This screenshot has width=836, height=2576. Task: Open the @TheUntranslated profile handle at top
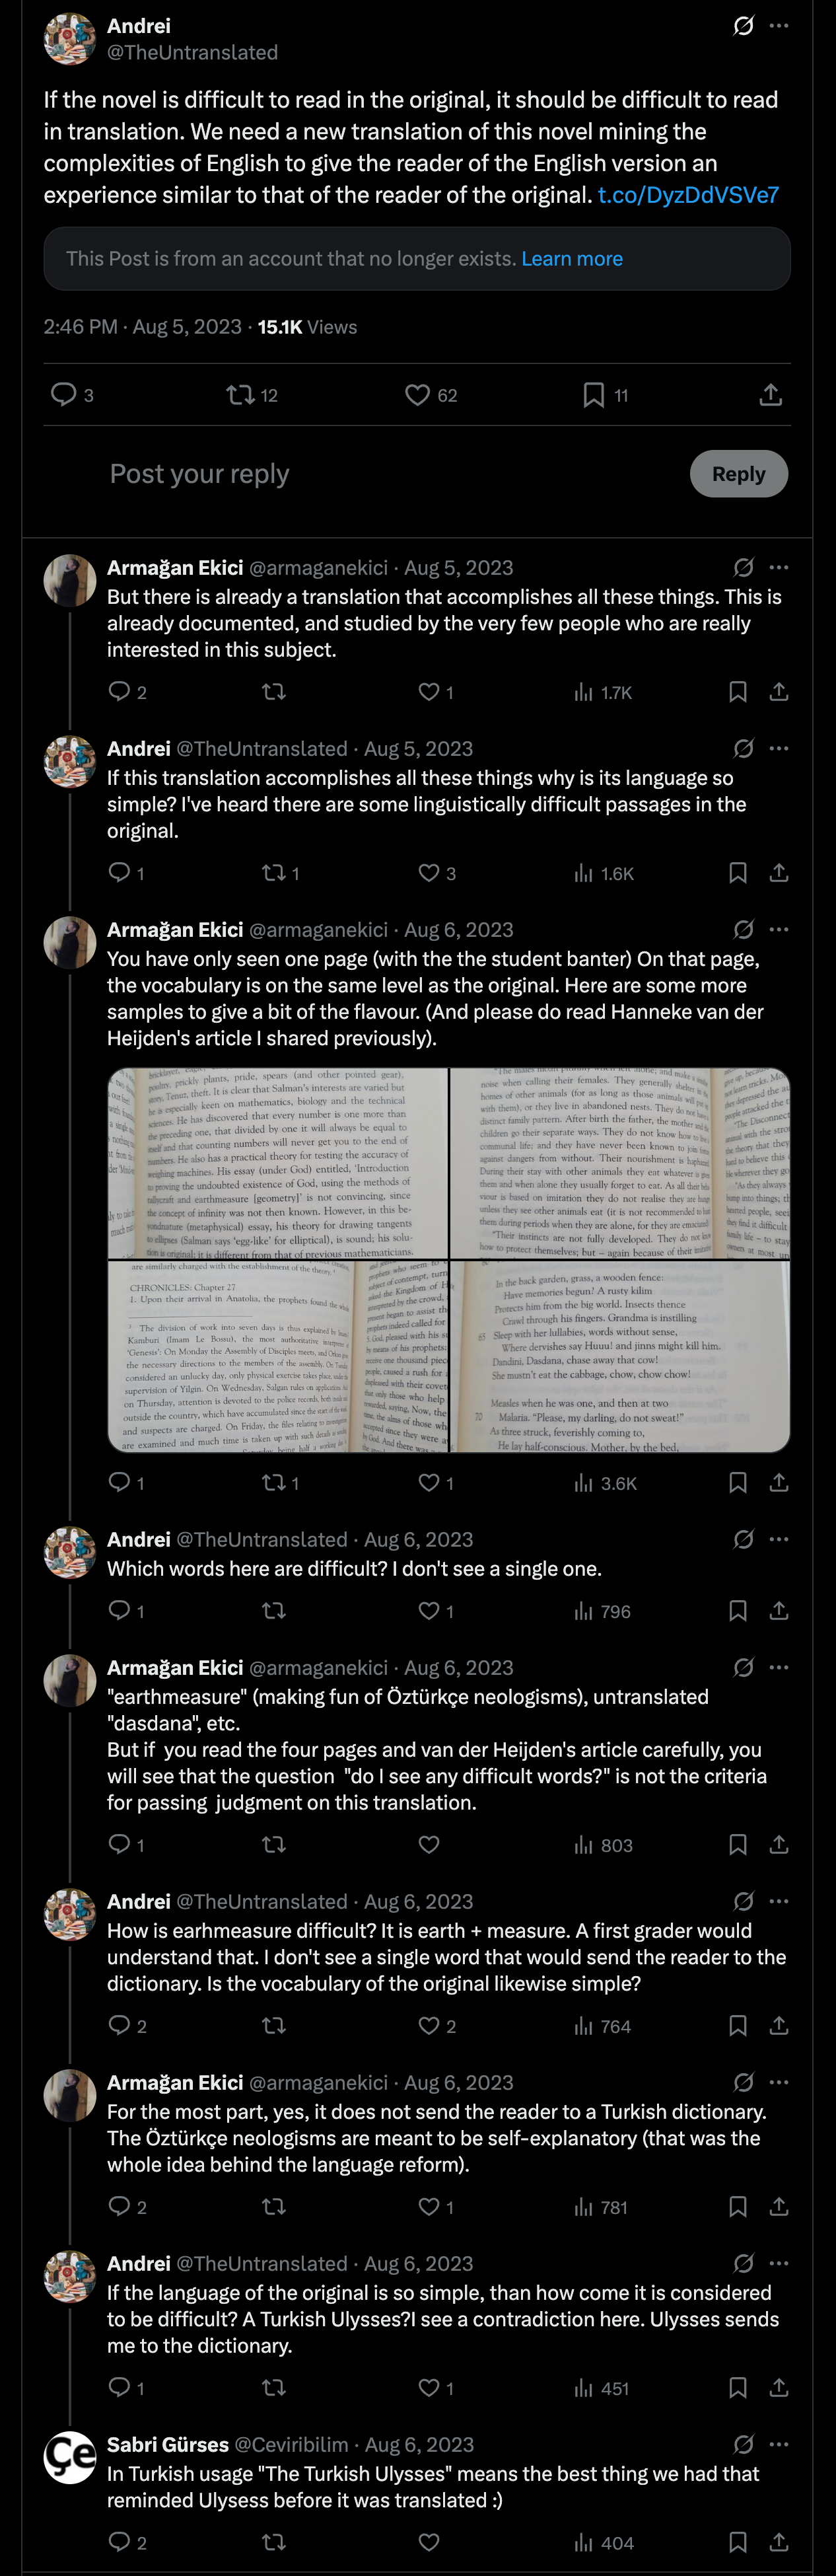193,52
